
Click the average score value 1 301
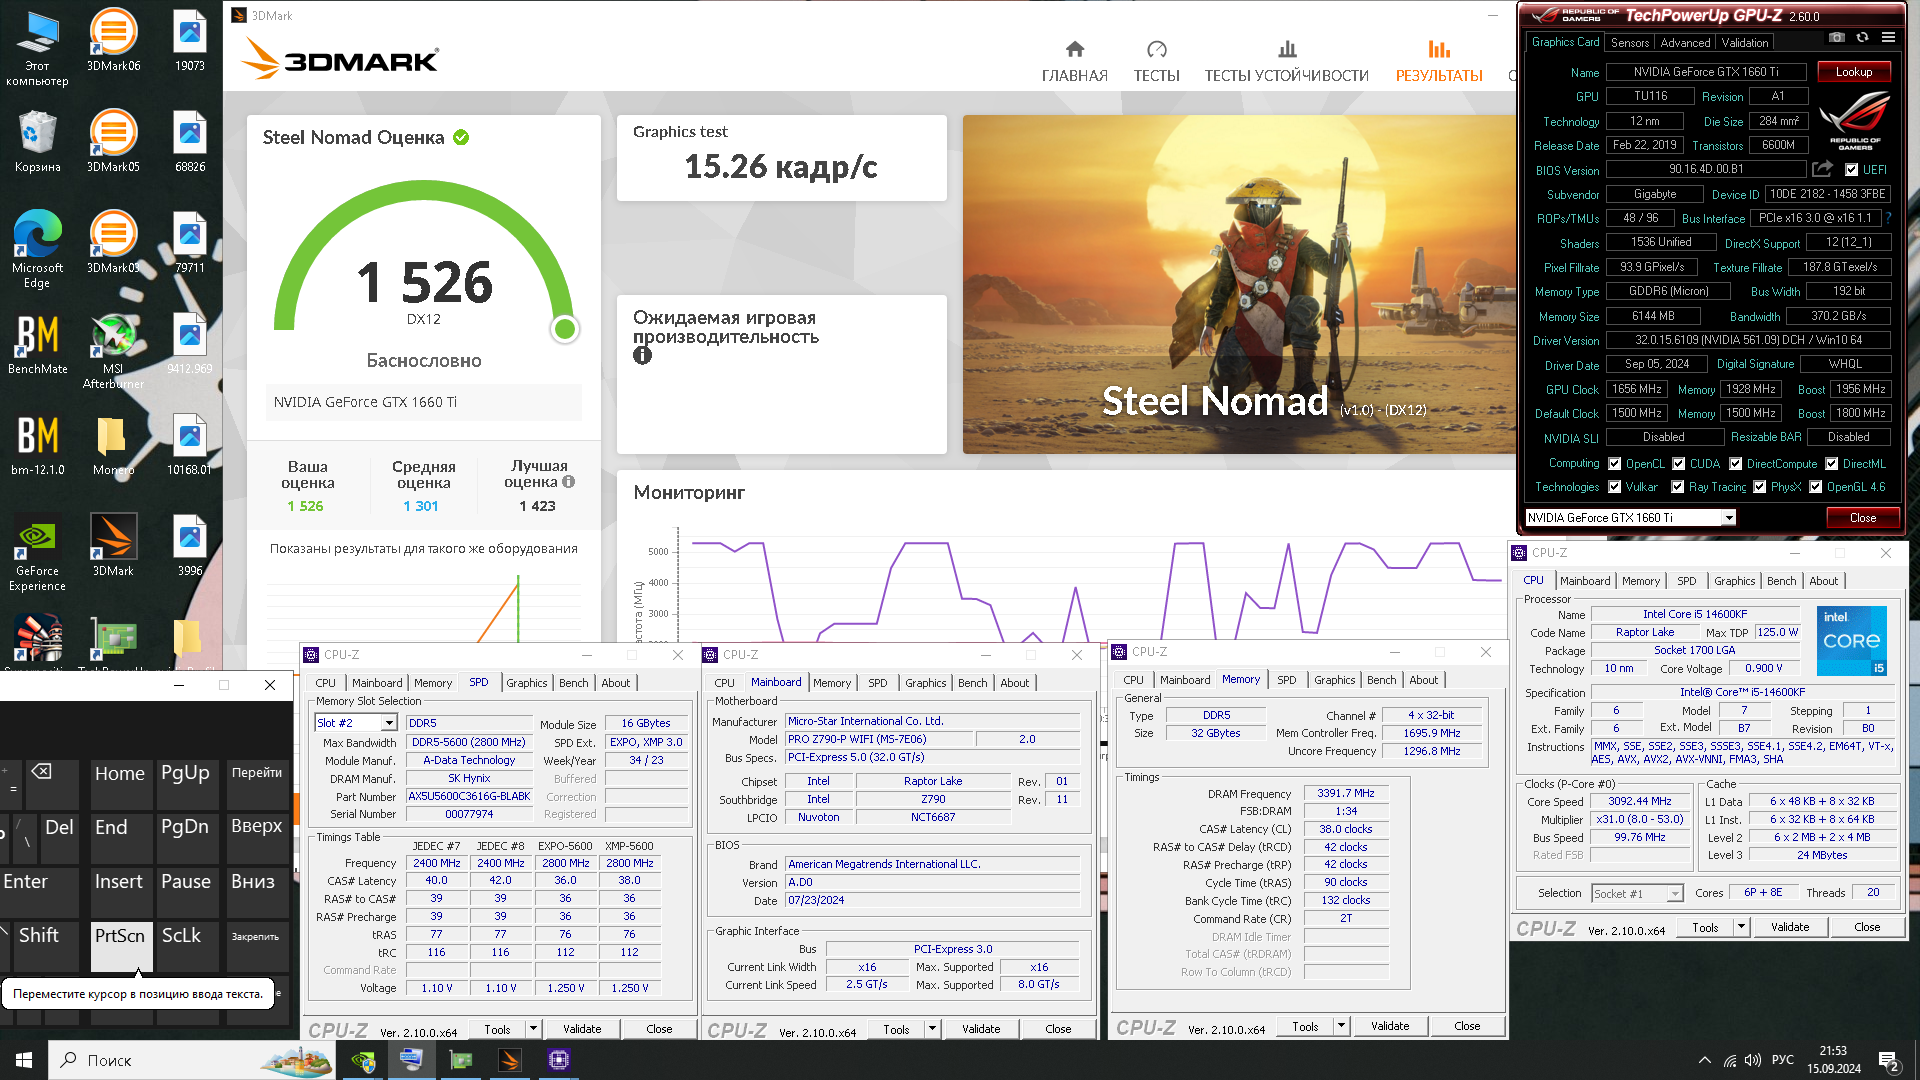click(421, 506)
